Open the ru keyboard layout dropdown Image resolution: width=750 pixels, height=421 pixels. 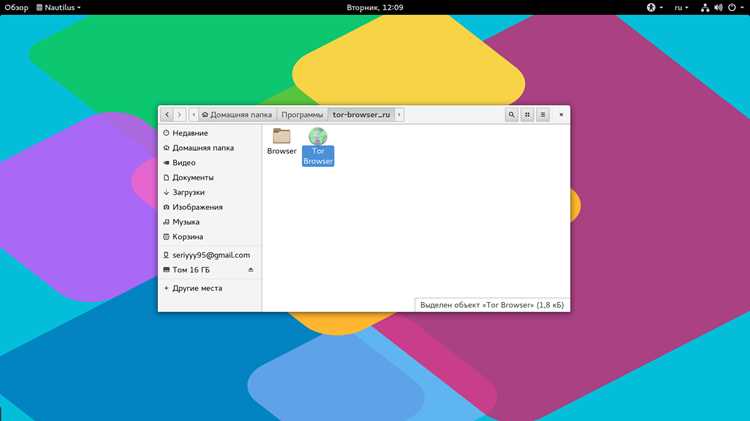click(681, 7)
